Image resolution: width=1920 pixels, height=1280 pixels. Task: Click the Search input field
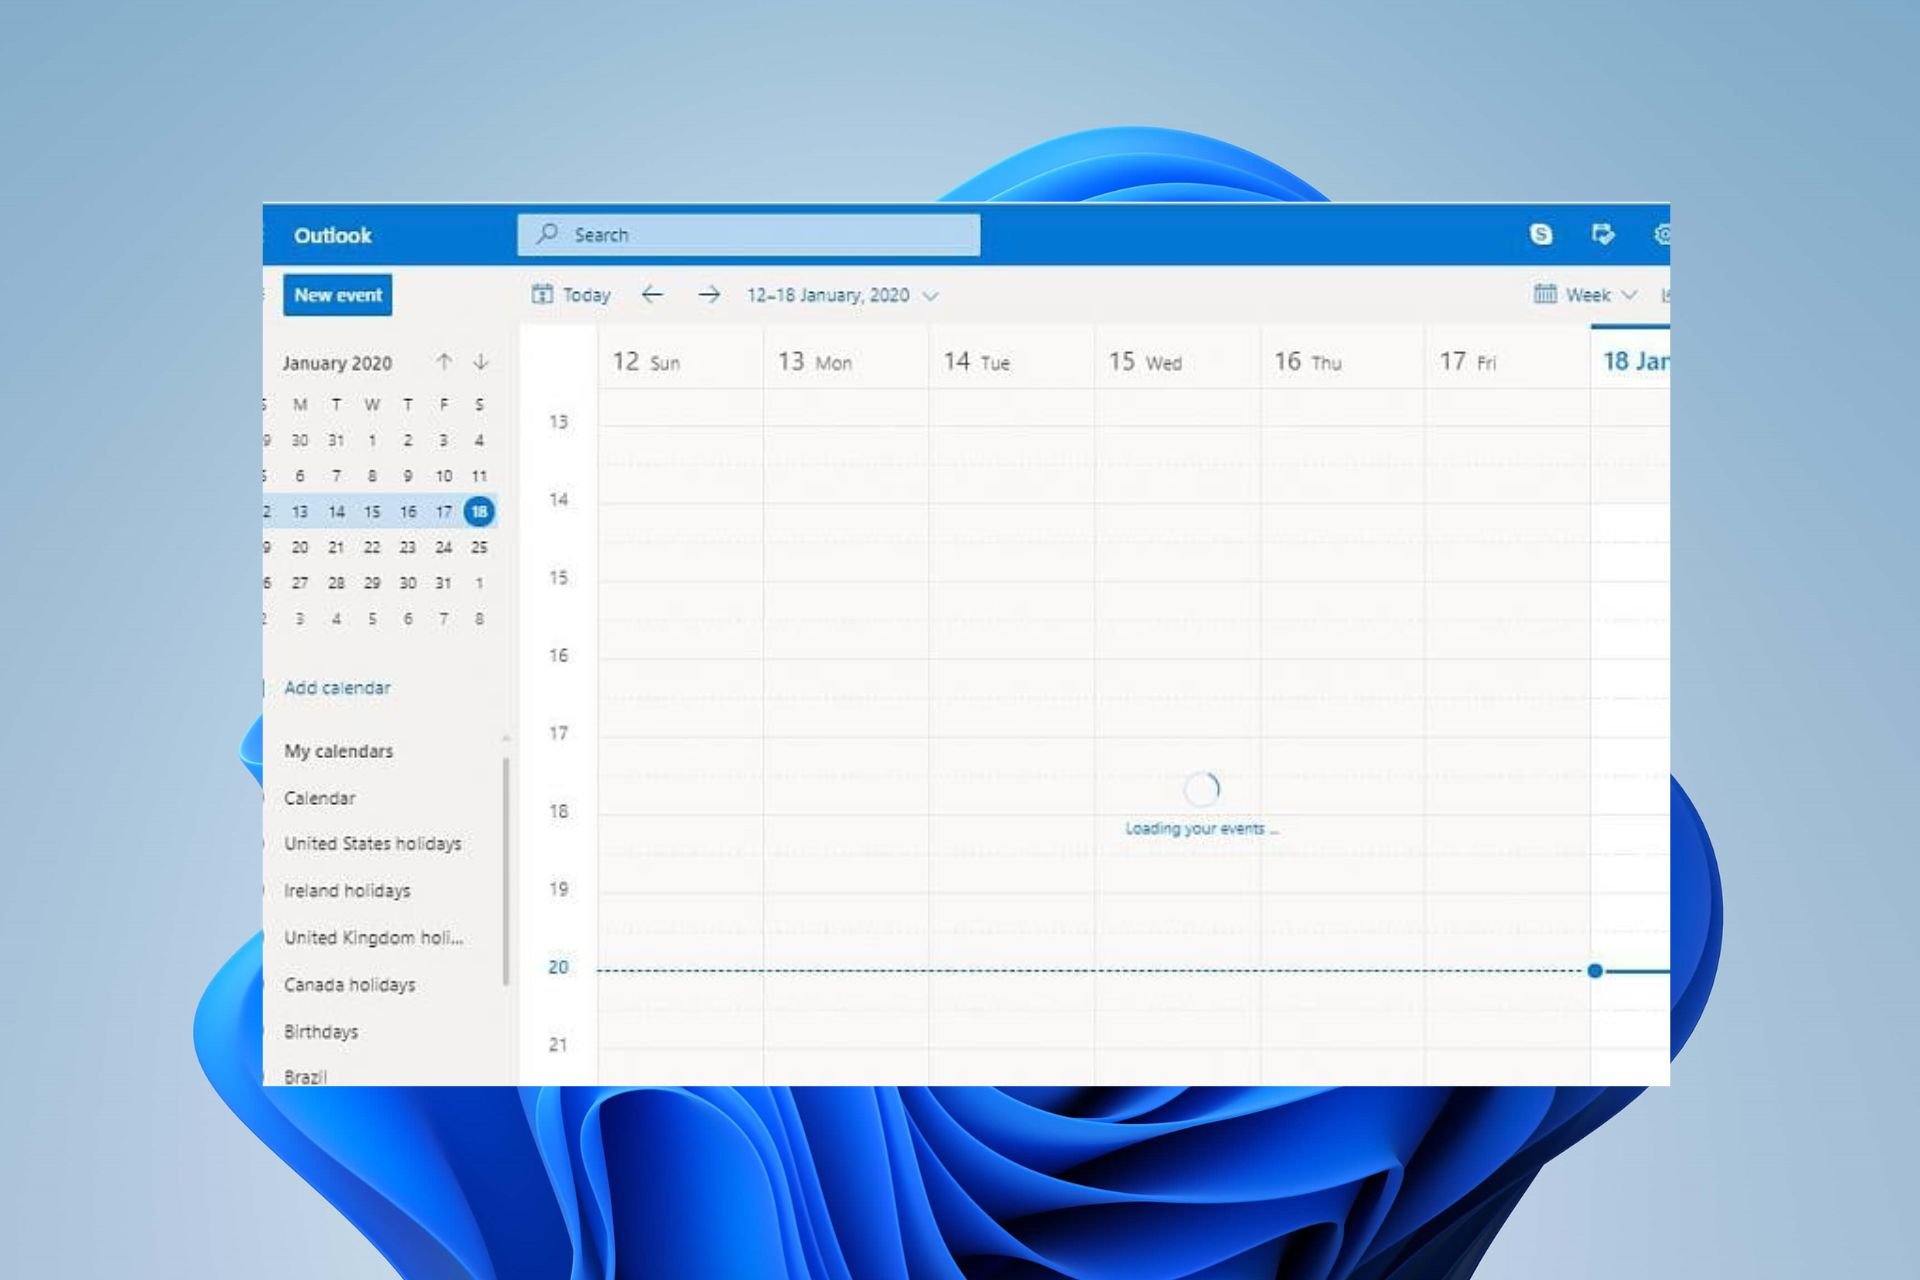click(754, 234)
